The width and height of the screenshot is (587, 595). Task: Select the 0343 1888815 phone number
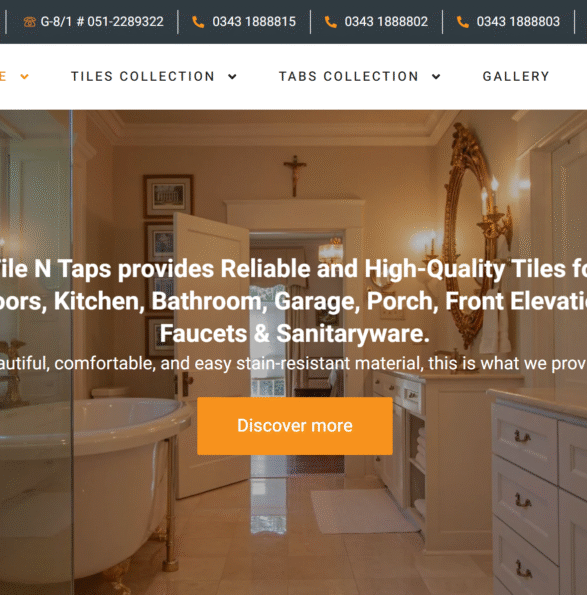pyautogui.click(x=254, y=22)
